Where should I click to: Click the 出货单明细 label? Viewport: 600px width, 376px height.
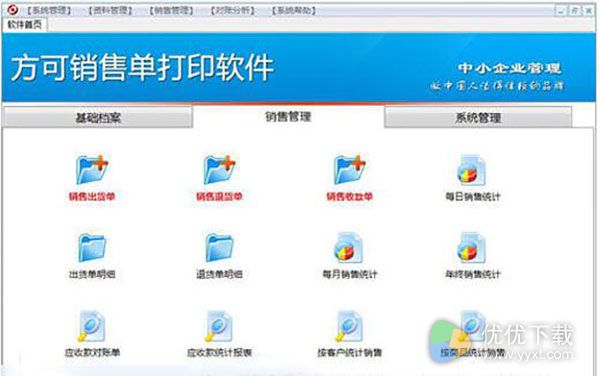tap(92, 274)
